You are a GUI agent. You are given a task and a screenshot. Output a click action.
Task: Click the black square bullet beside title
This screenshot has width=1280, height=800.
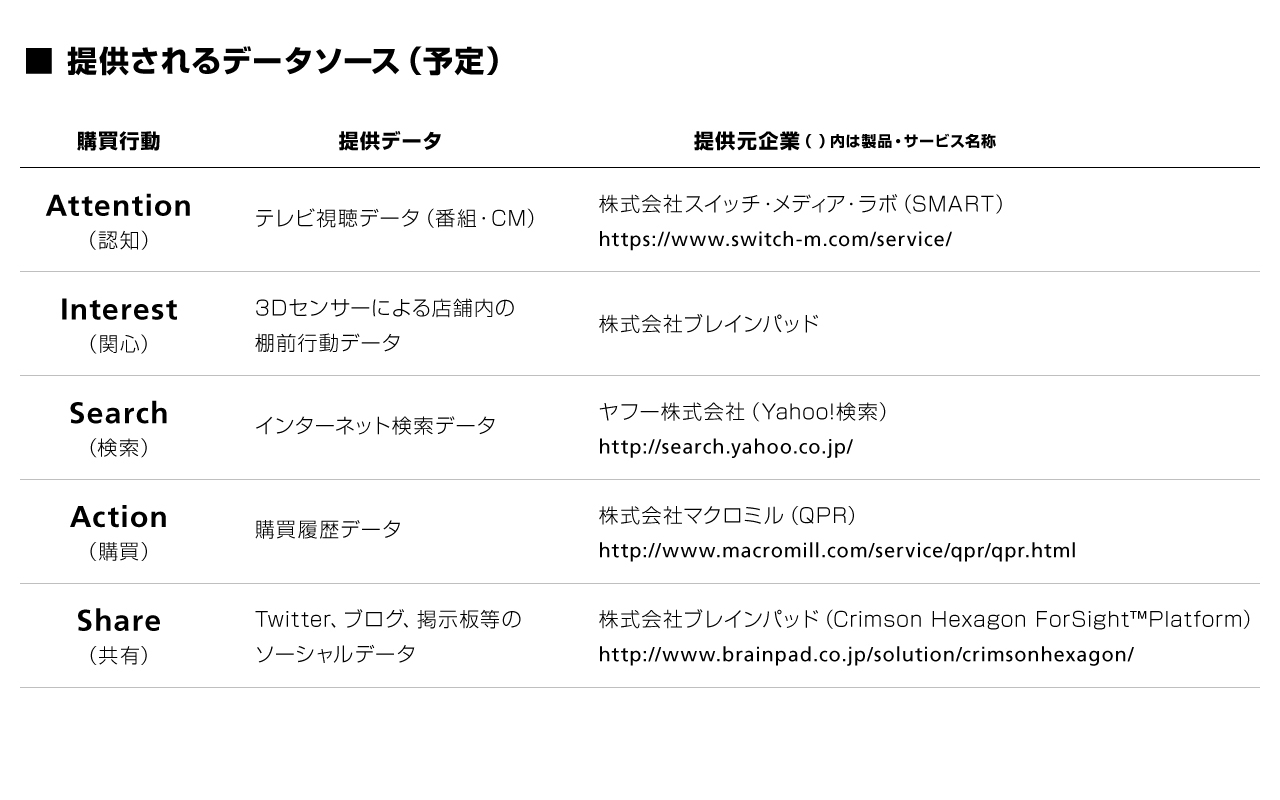tap(38, 62)
